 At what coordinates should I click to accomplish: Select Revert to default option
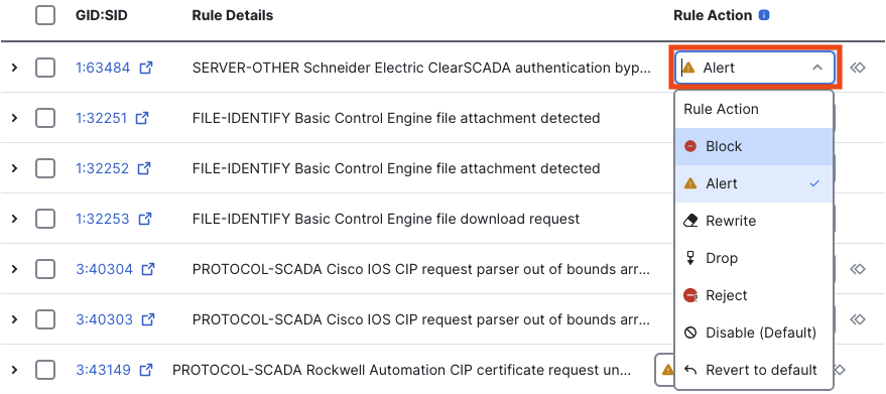[754, 370]
